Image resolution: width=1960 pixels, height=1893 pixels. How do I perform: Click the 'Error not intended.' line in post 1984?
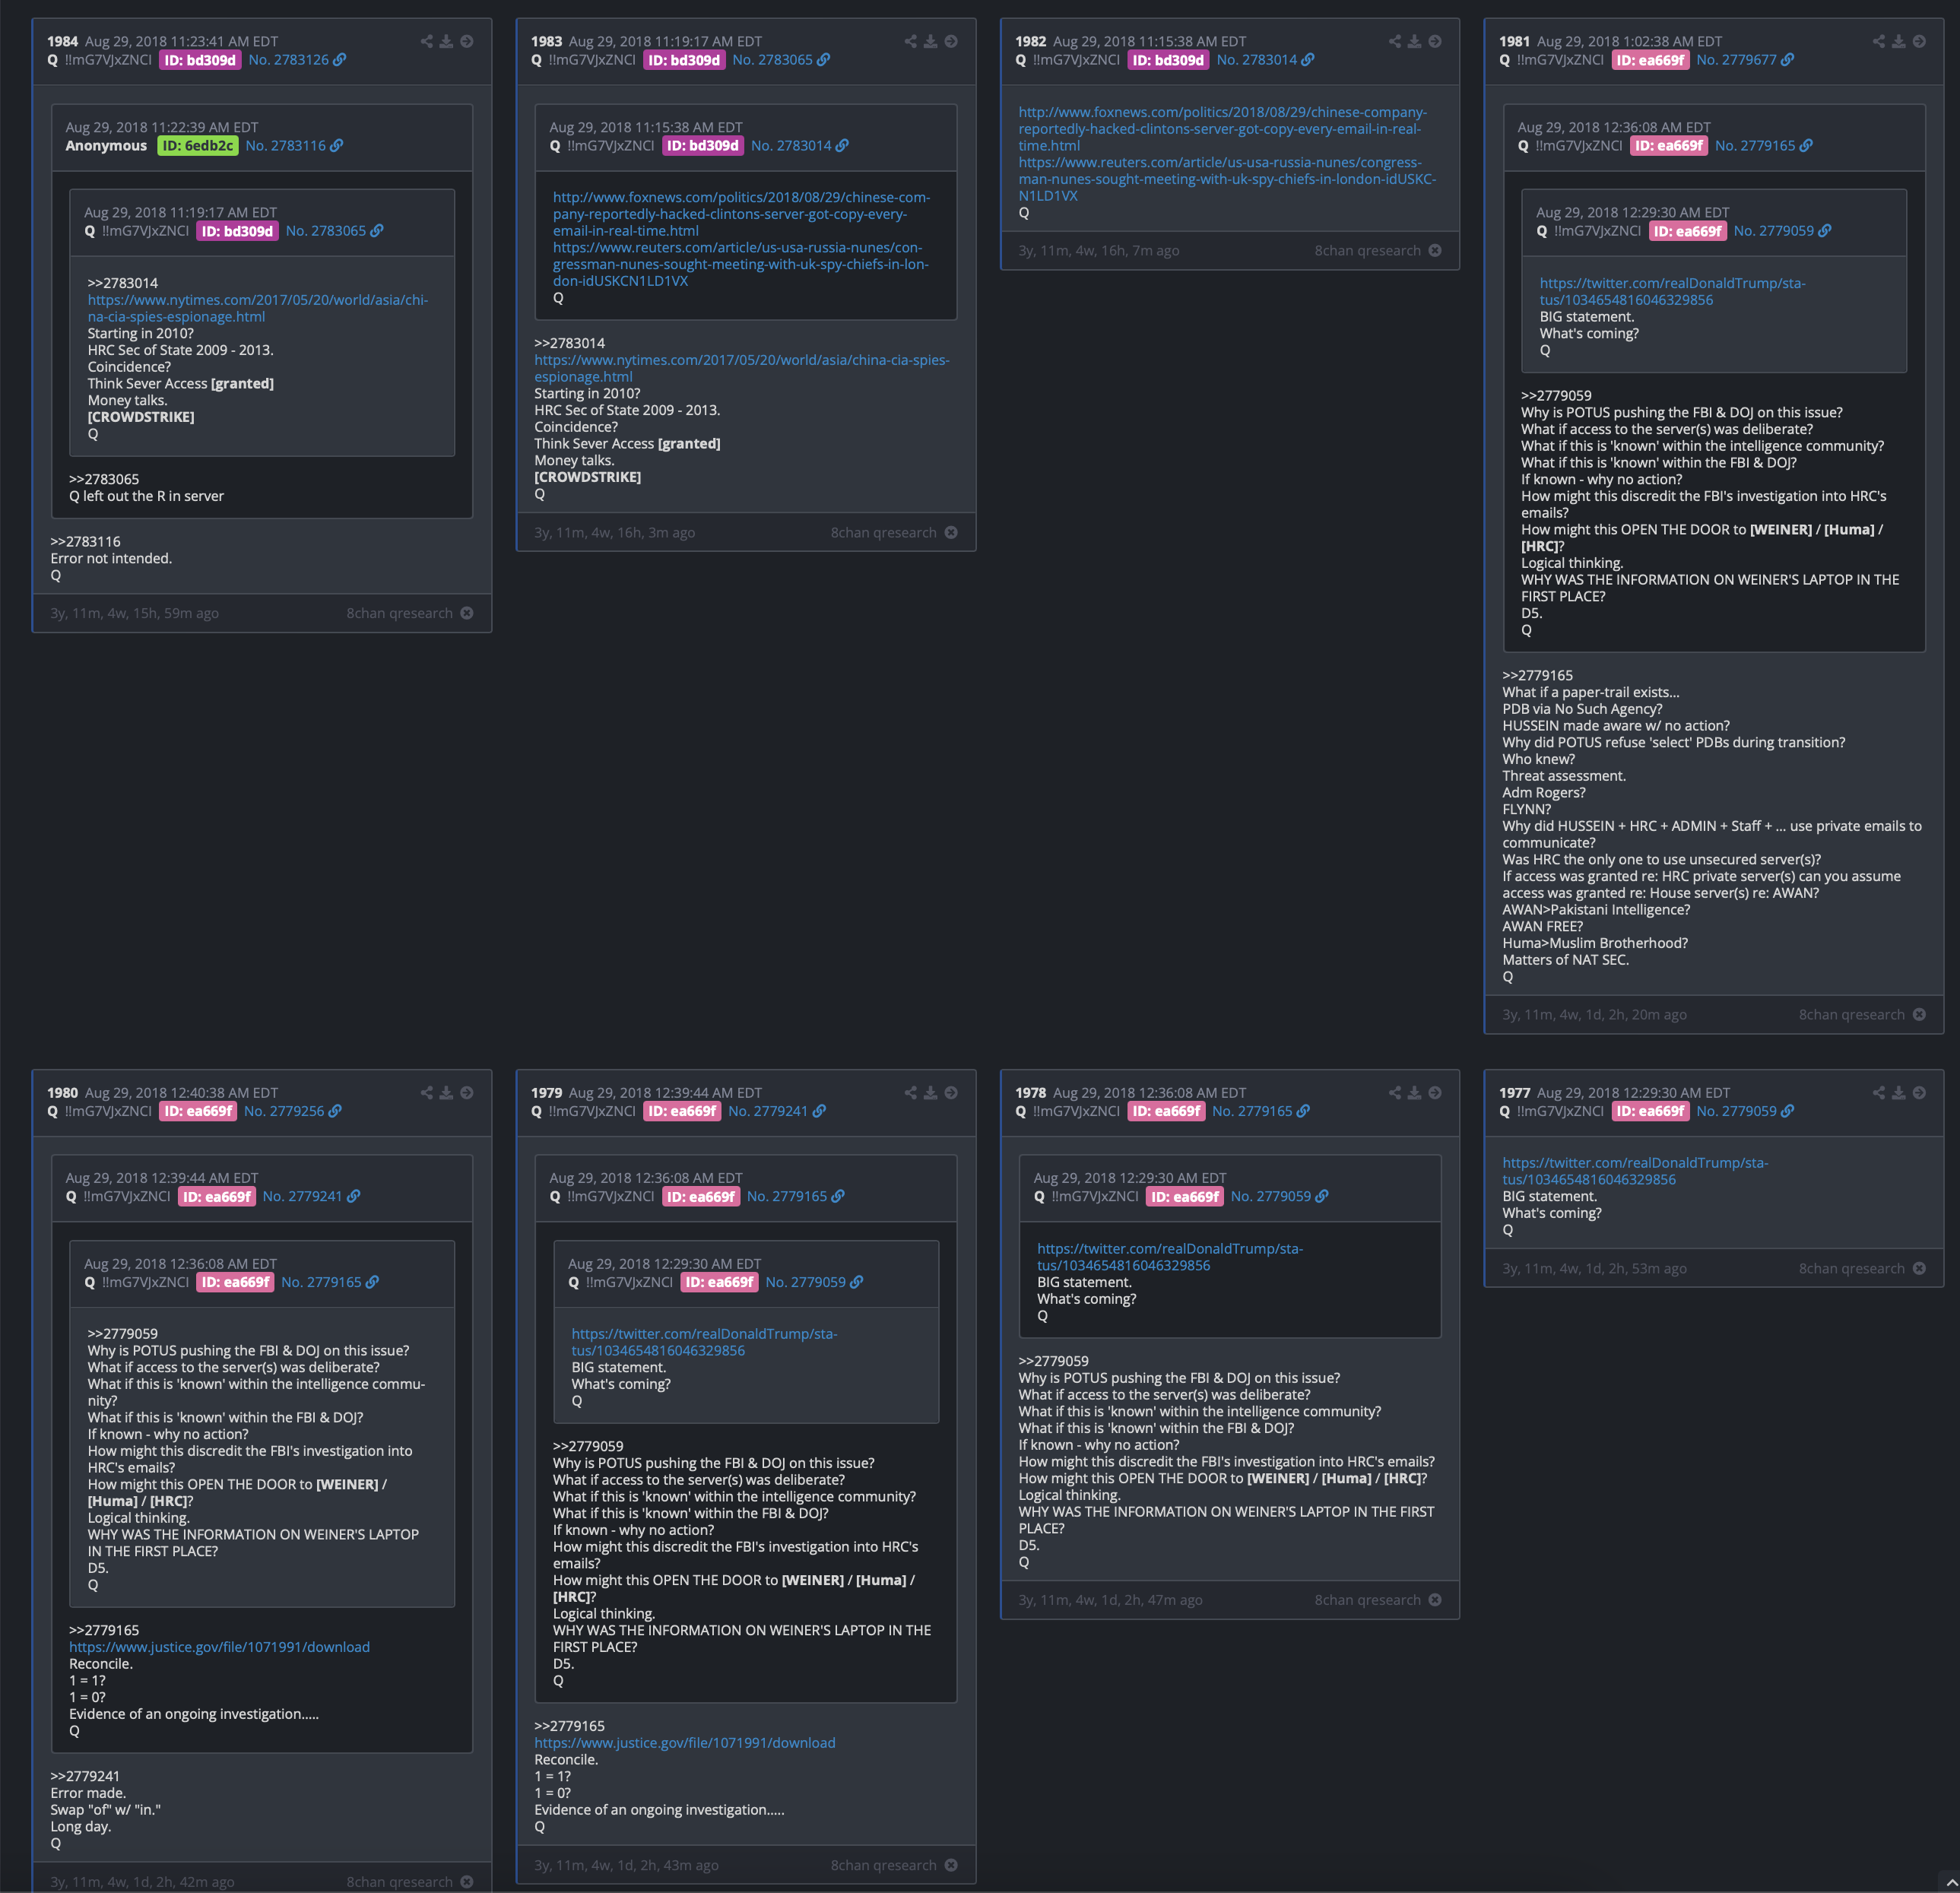111,559
